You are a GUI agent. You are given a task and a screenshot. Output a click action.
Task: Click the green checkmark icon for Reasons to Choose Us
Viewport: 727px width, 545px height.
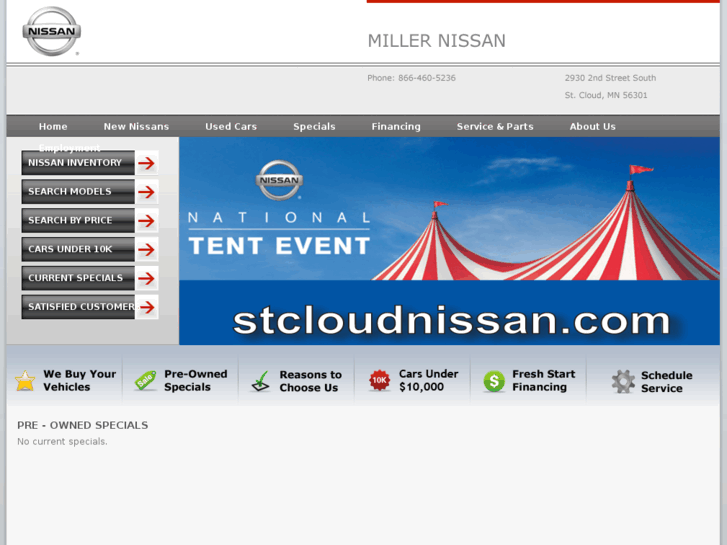coord(261,381)
